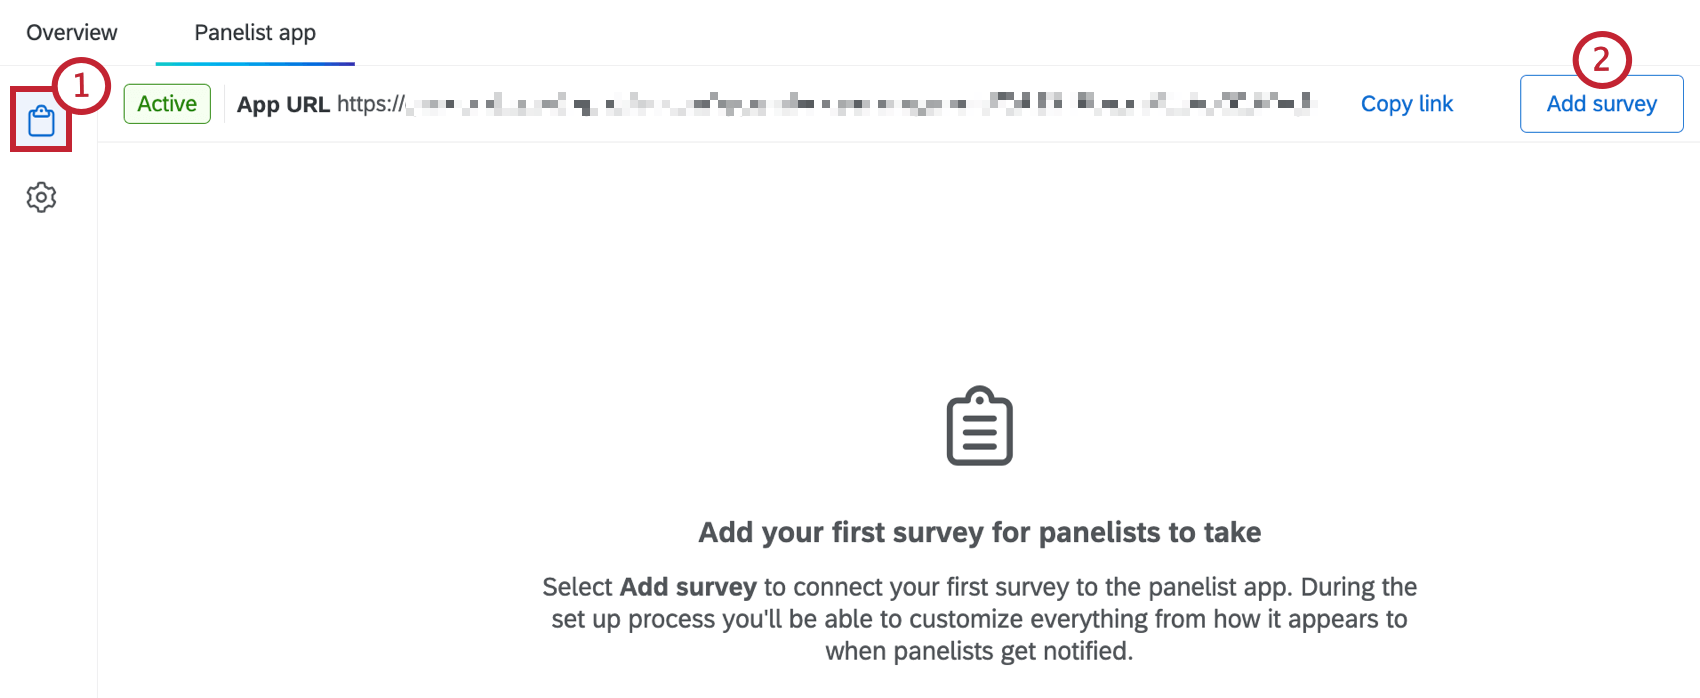Click the sidebar icon highlighted by marker 1
1700x698 pixels.
point(40,122)
